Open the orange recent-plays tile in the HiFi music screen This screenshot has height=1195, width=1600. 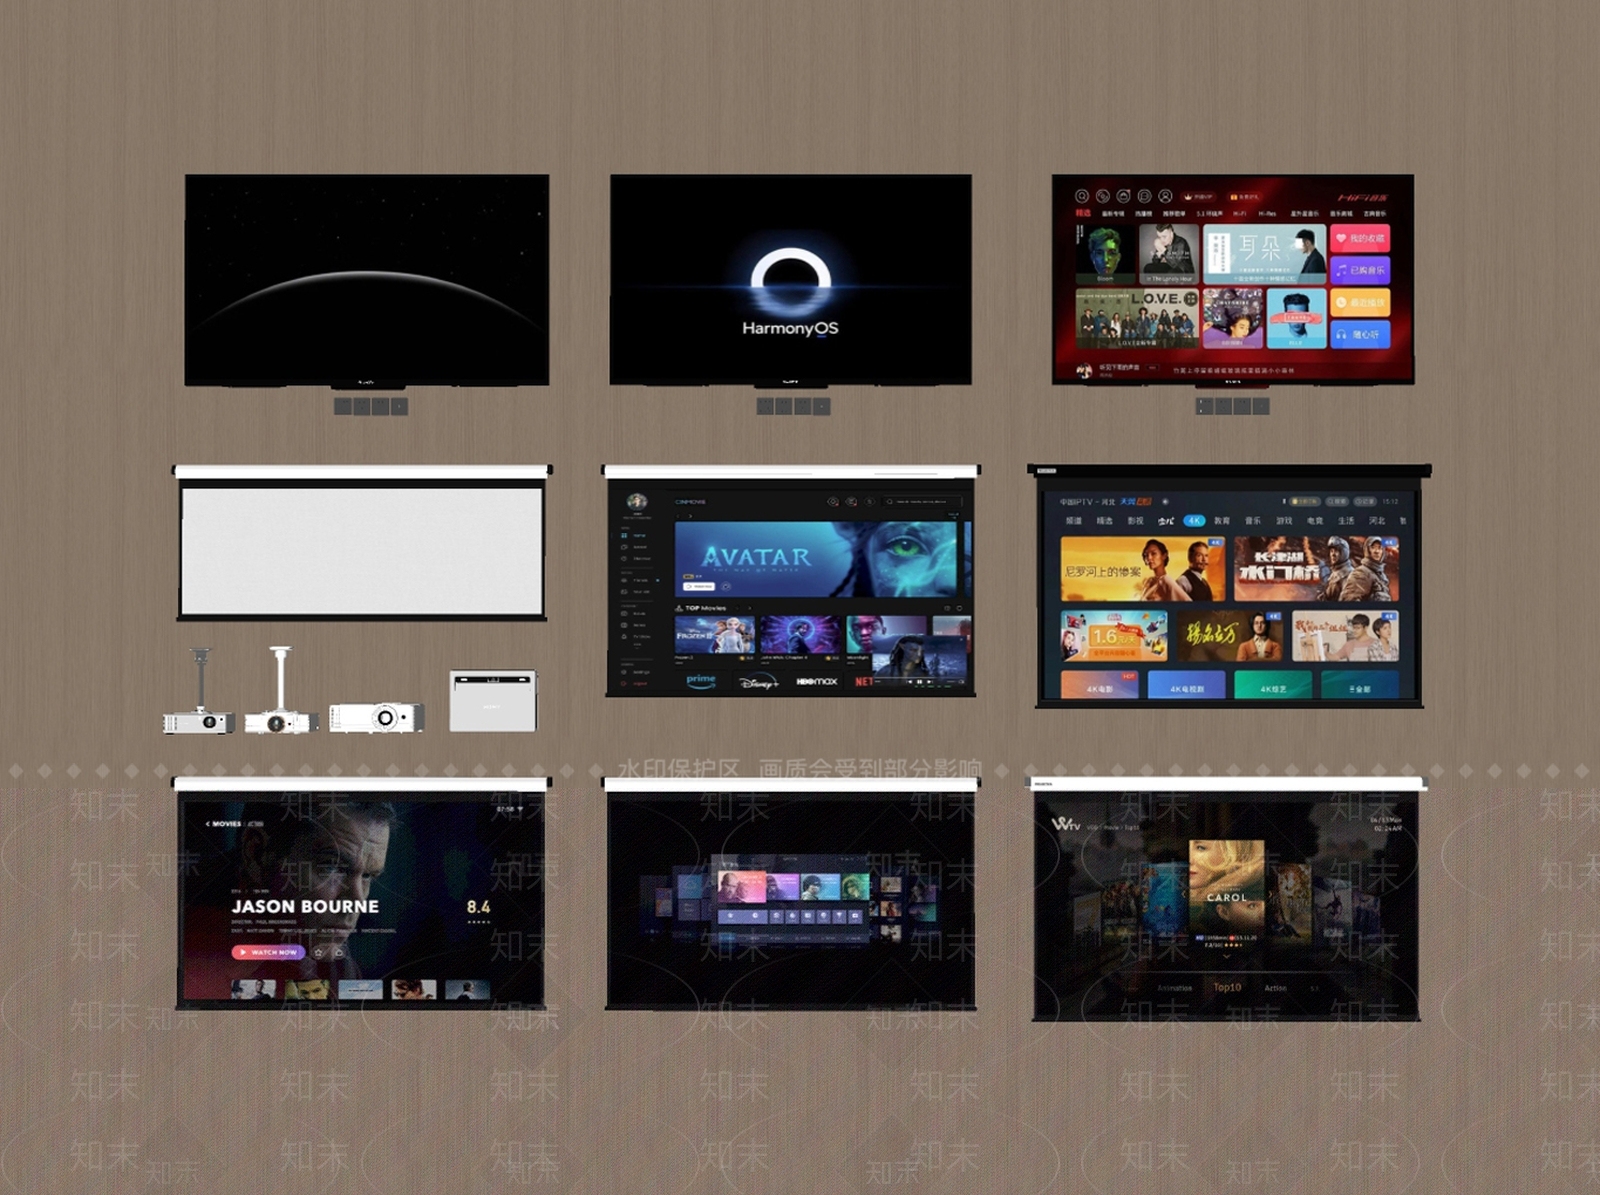pos(1360,302)
